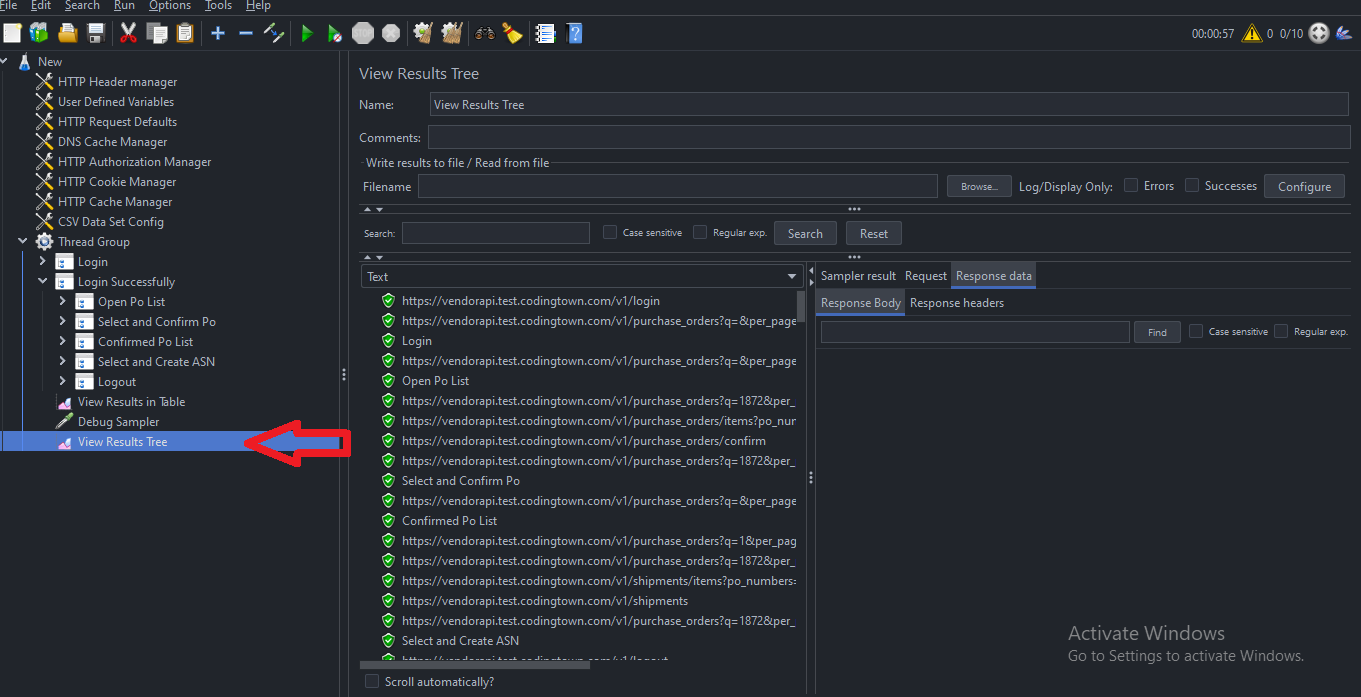
Task: Click the Toggle enable/disable toolbar icon
Action: tap(274, 33)
